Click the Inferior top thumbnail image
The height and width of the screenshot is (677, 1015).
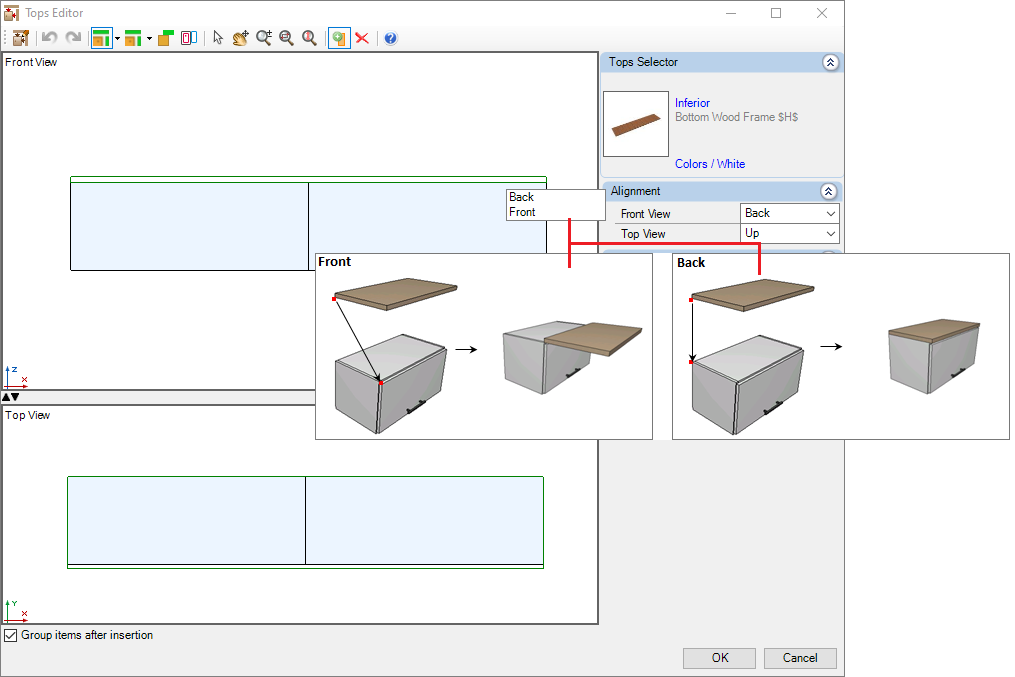[x=636, y=124]
